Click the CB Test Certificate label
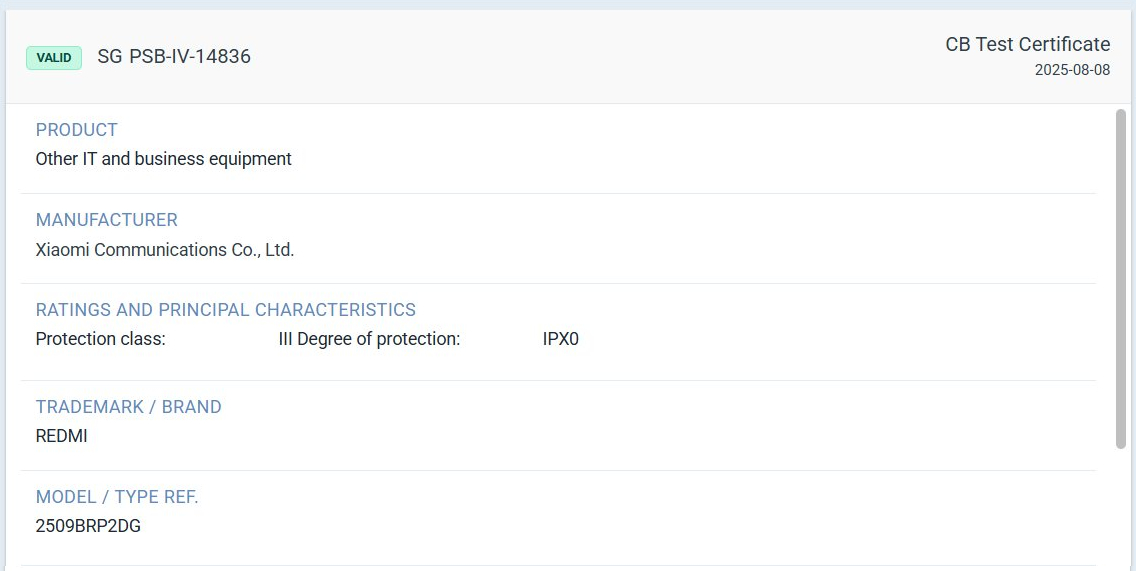Image resolution: width=1136 pixels, height=571 pixels. tap(1027, 44)
